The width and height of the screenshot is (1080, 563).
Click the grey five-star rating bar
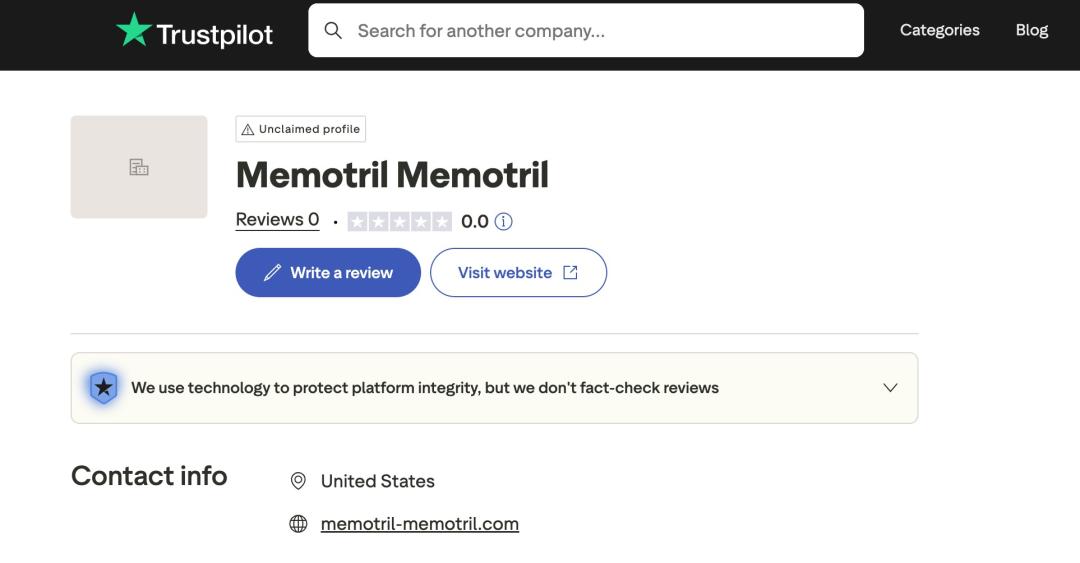[x=399, y=222]
